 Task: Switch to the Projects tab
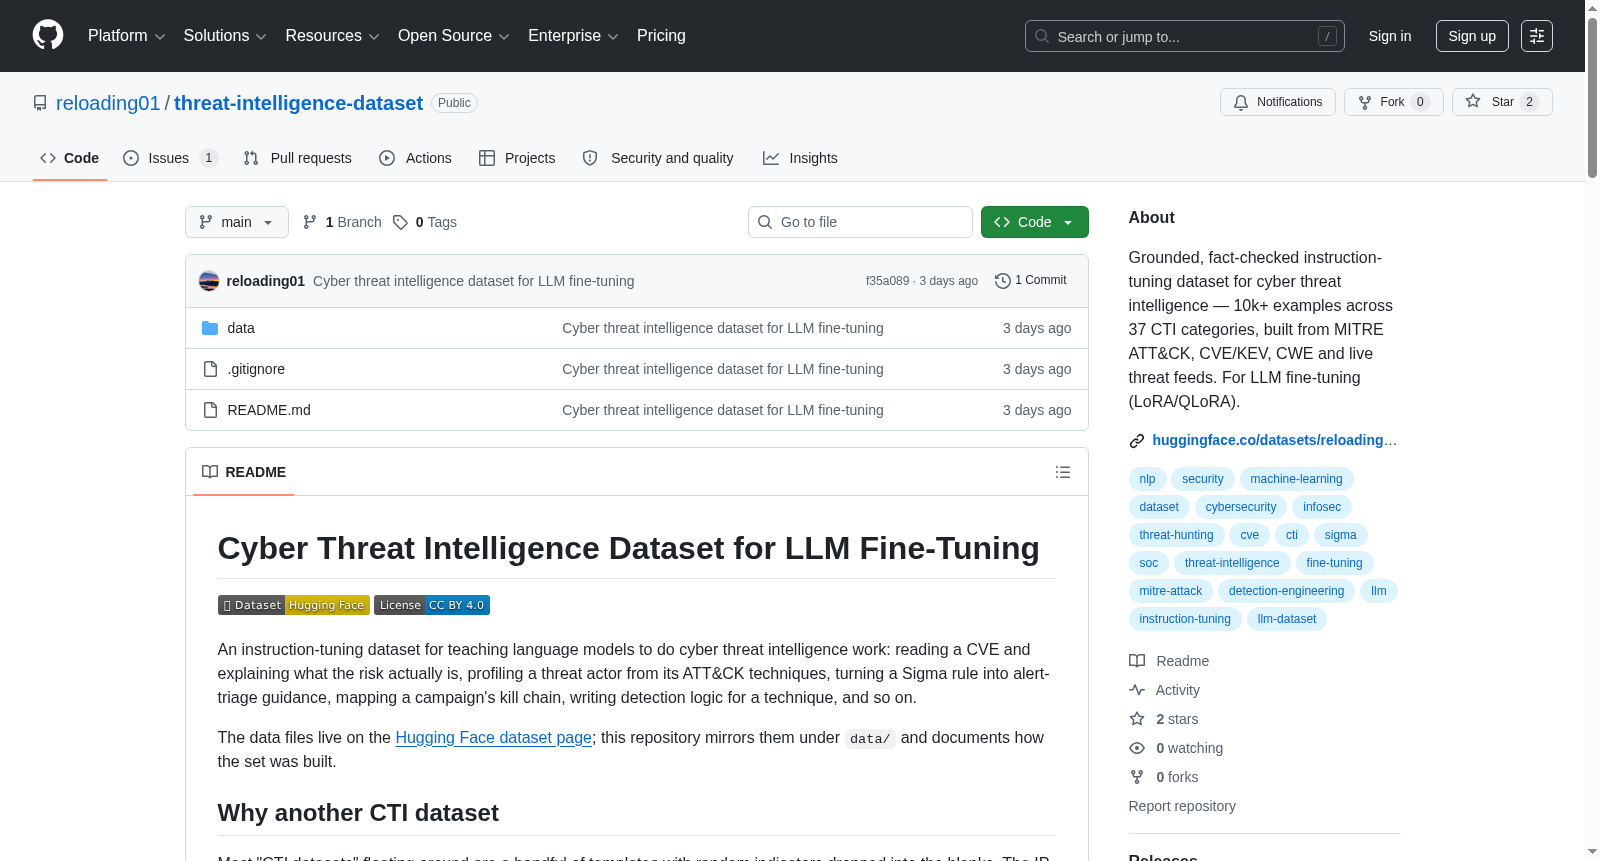pyautogui.click(x=517, y=158)
